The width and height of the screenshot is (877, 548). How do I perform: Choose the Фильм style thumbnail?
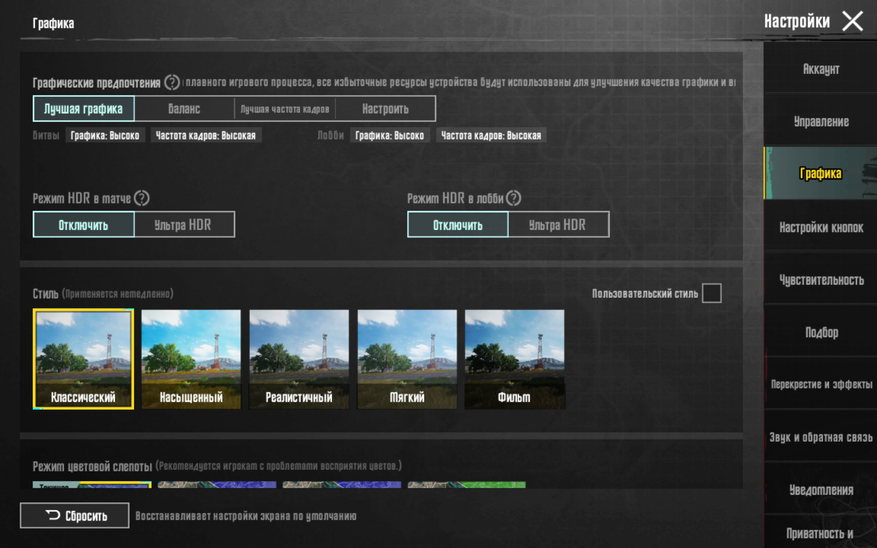tap(515, 359)
